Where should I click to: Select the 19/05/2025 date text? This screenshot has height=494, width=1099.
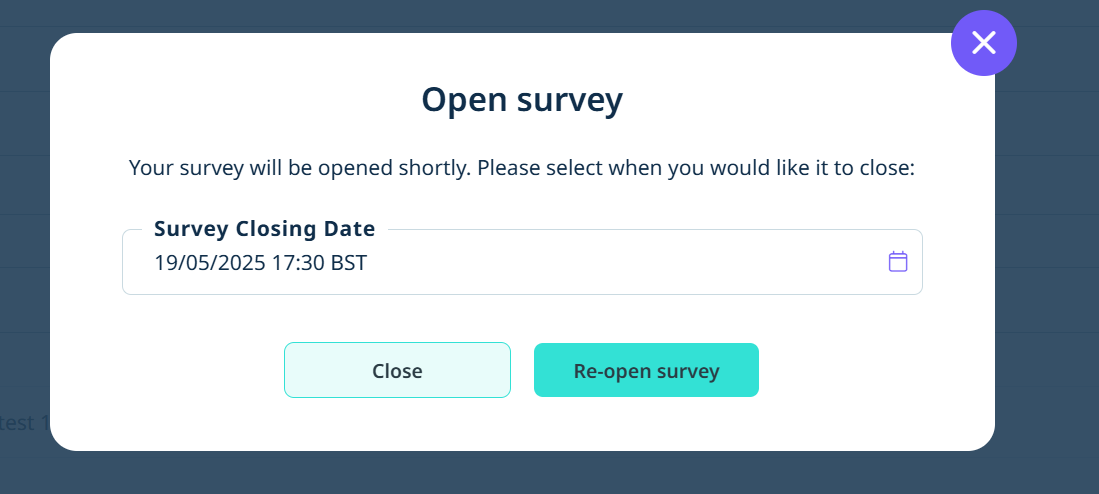(210, 263)
